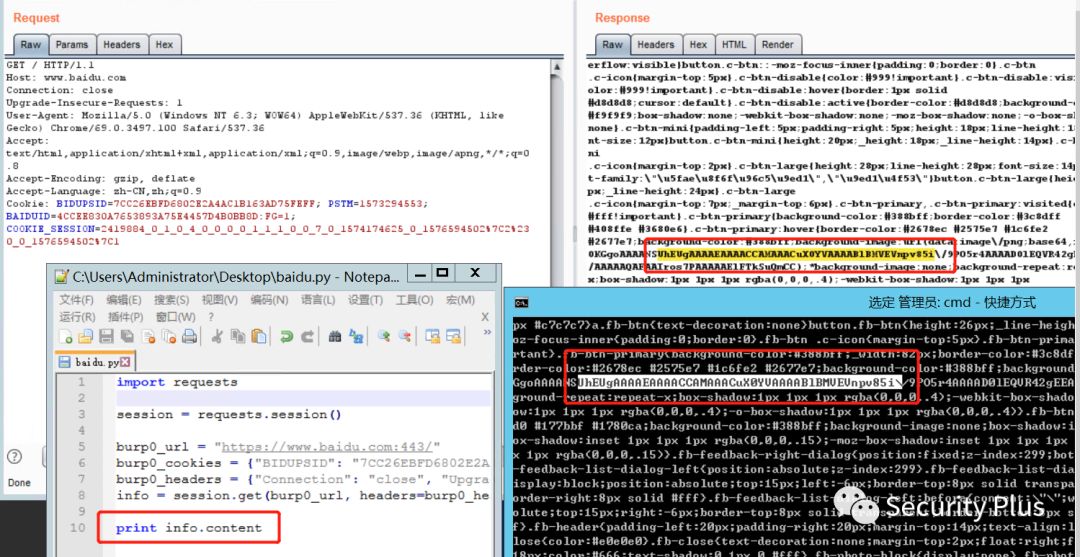Click the Request pane scrollbar up arrow
Screen dimensions: 1080x557
tap(555, 67)
